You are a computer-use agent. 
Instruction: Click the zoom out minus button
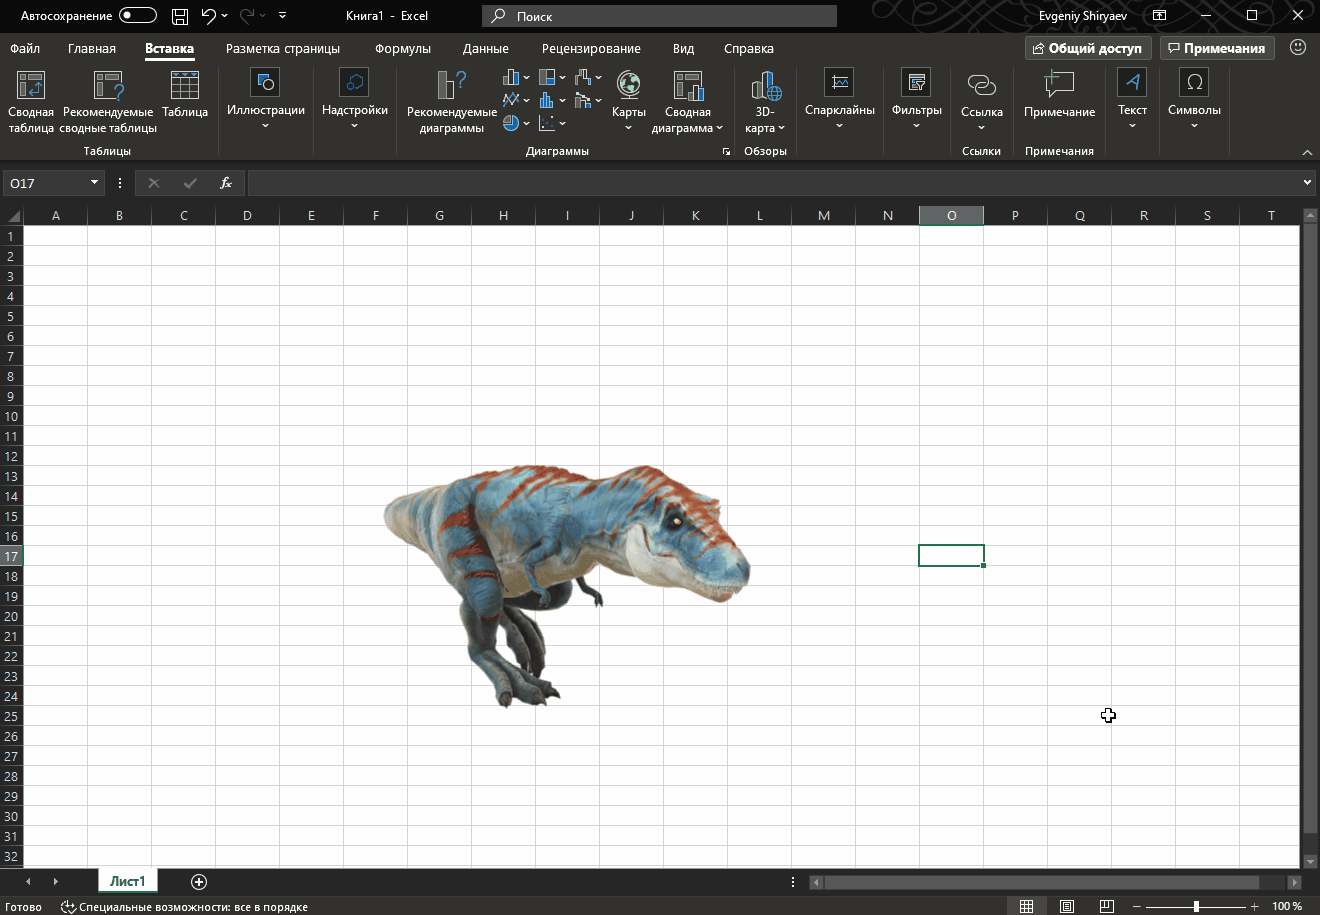pos(1136,906)
